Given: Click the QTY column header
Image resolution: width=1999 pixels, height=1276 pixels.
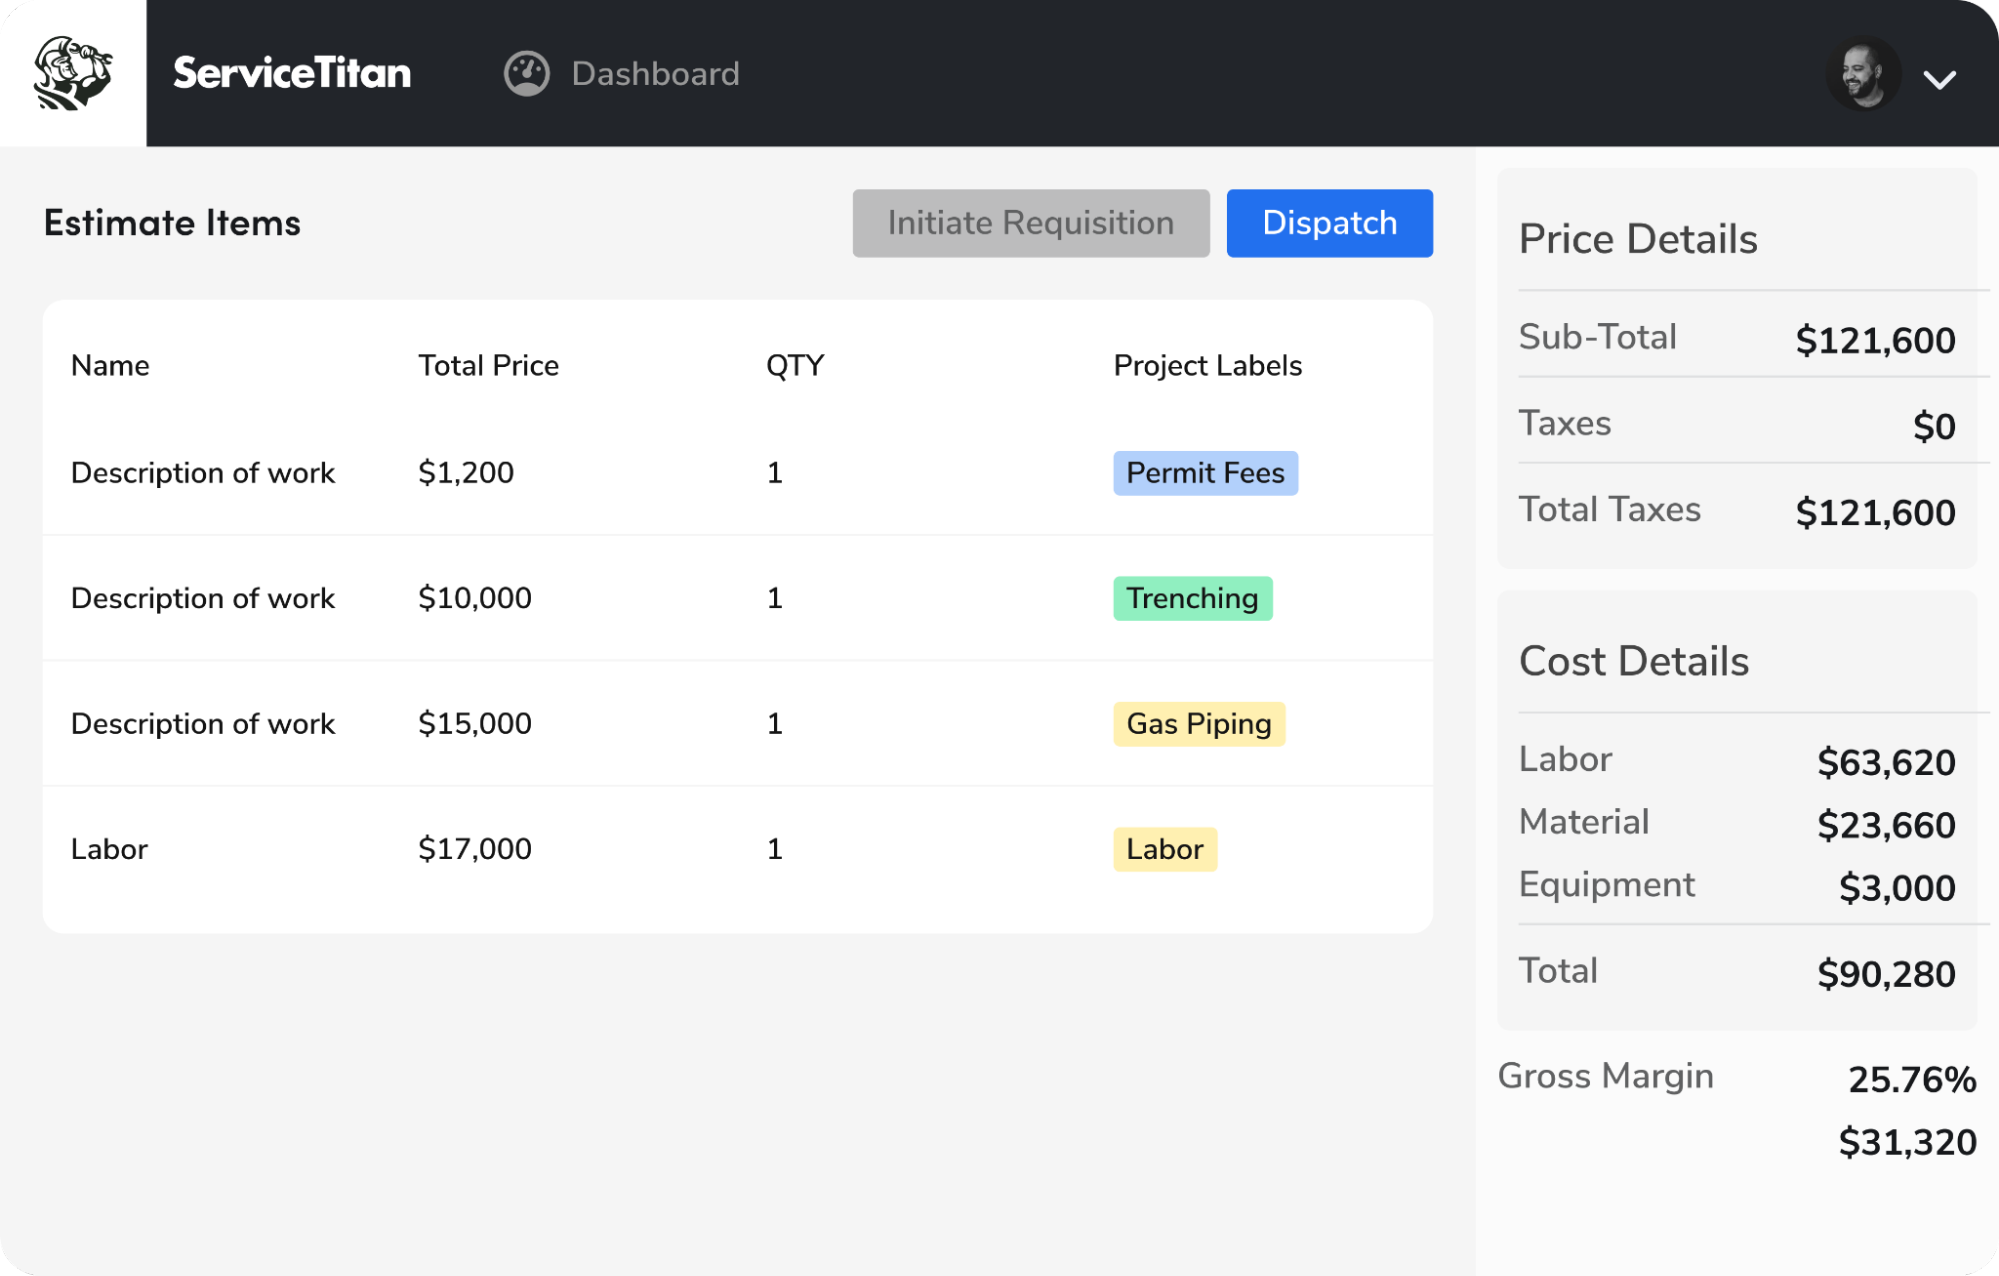Looking at the screenshot, I should click(794, 366).
